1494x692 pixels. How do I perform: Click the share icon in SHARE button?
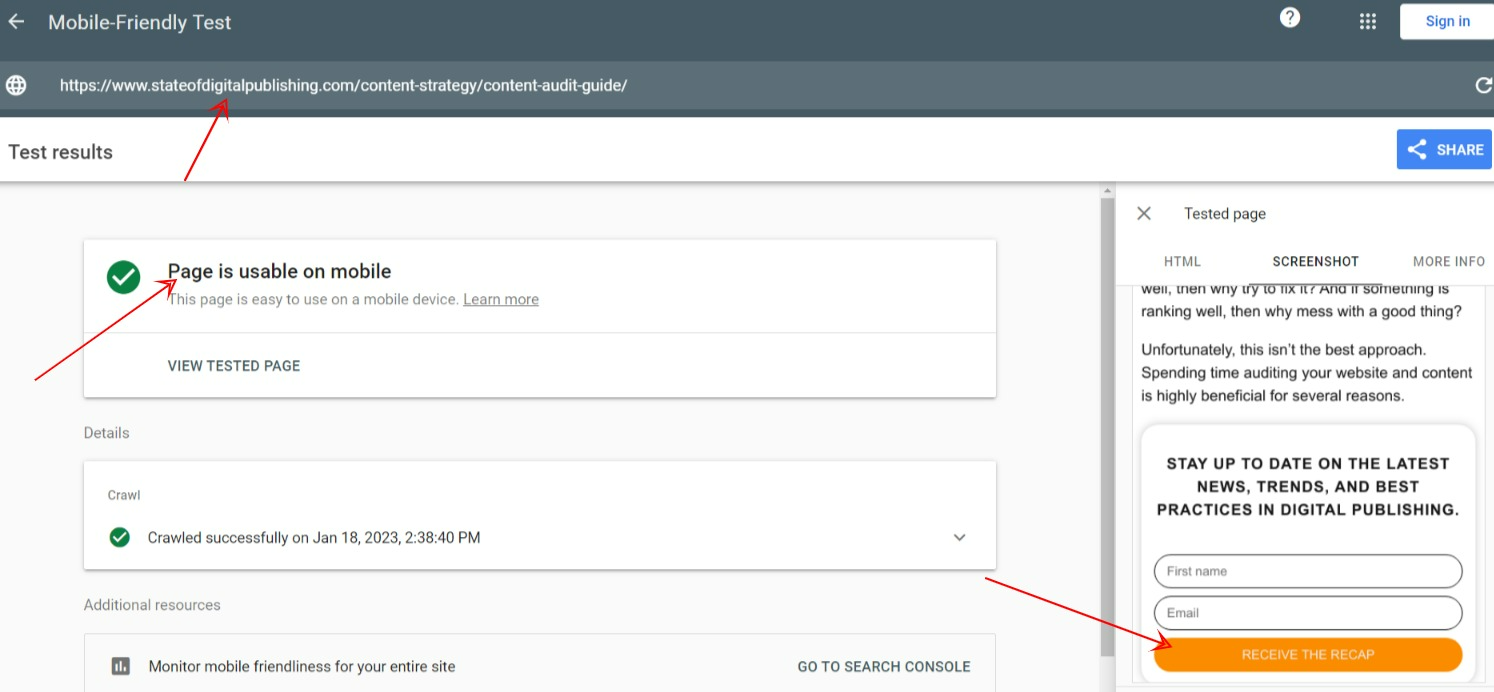click(x=1416, y=150)
